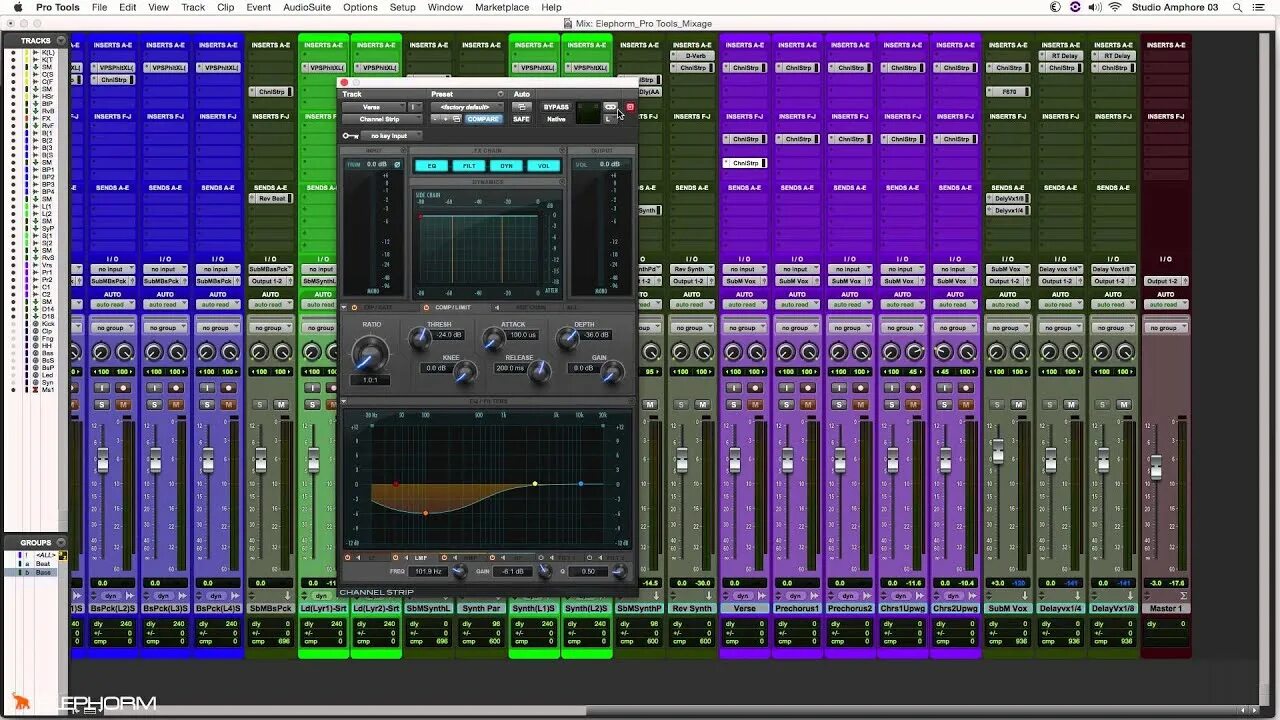The height and width of the screenshot is (720, 1280).
Task: Click the plug-in settings copy icon under Auto
Action: (521, 107)
